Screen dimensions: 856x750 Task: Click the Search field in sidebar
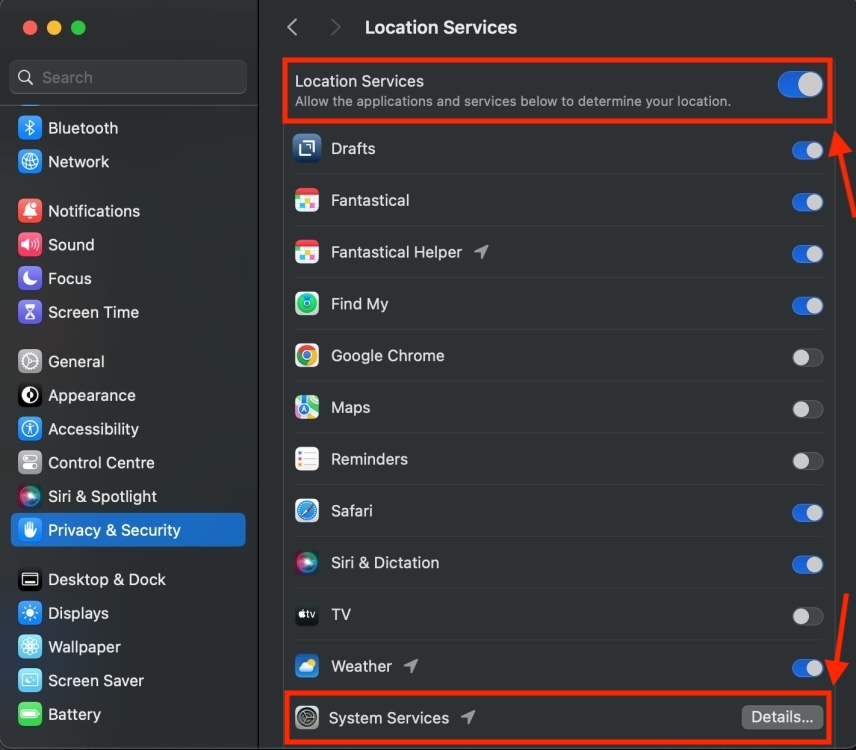coord(128,77)
